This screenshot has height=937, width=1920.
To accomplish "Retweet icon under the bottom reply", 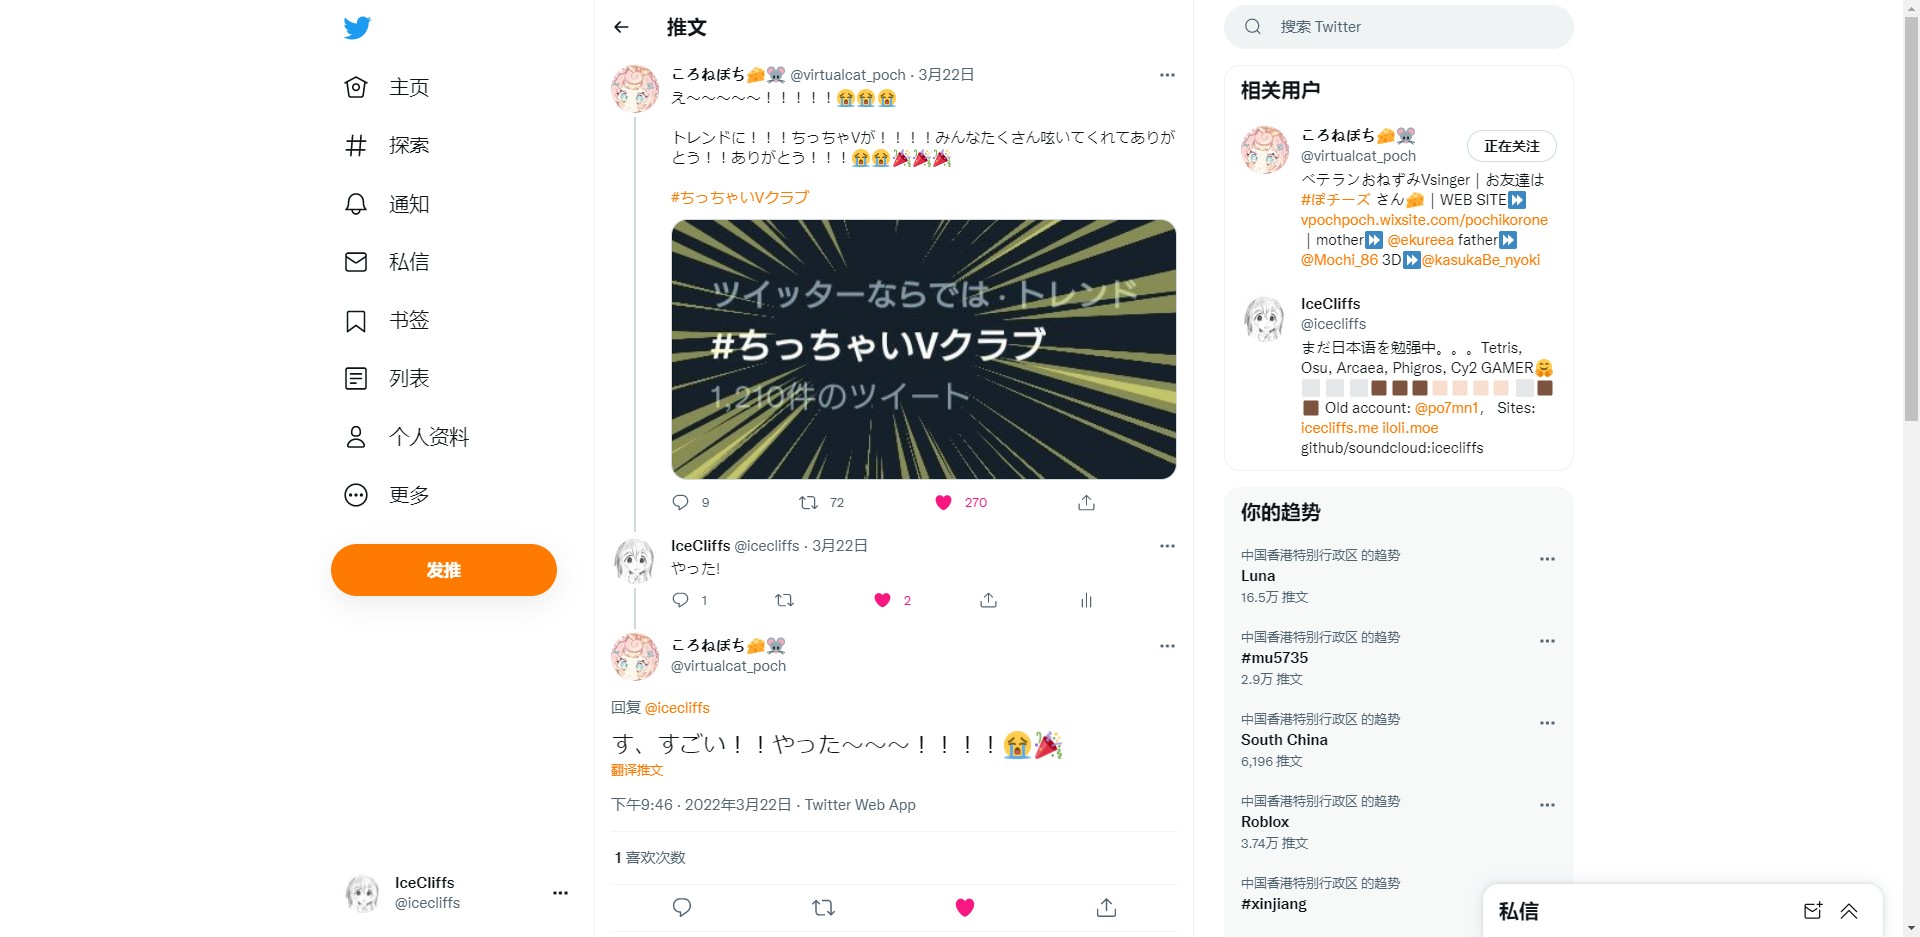I will coord(823,908).
